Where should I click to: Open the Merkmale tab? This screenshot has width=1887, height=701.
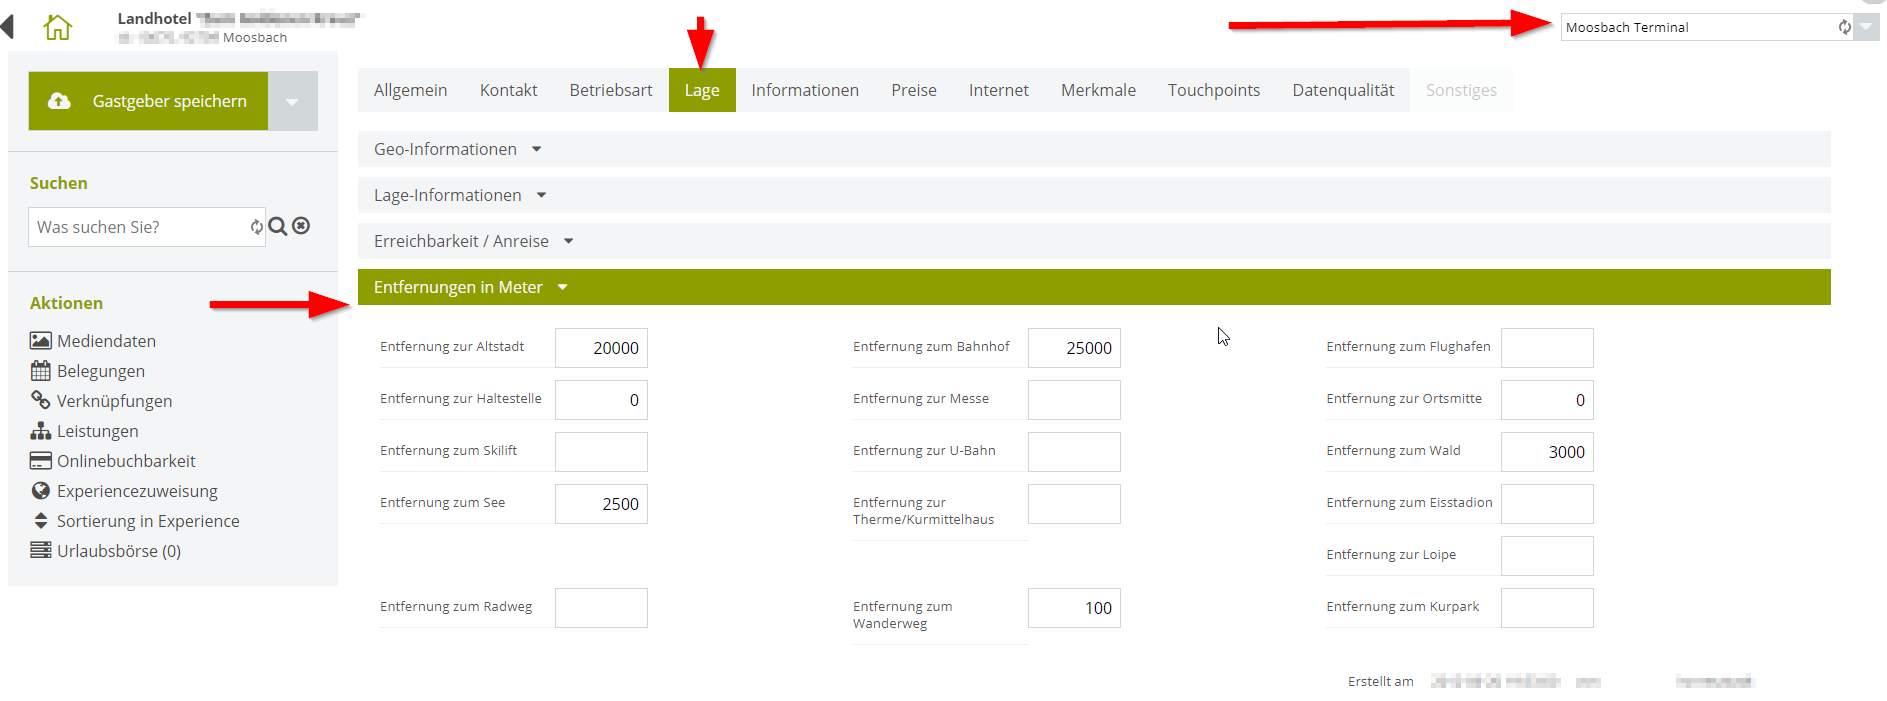coord(1098,90)
